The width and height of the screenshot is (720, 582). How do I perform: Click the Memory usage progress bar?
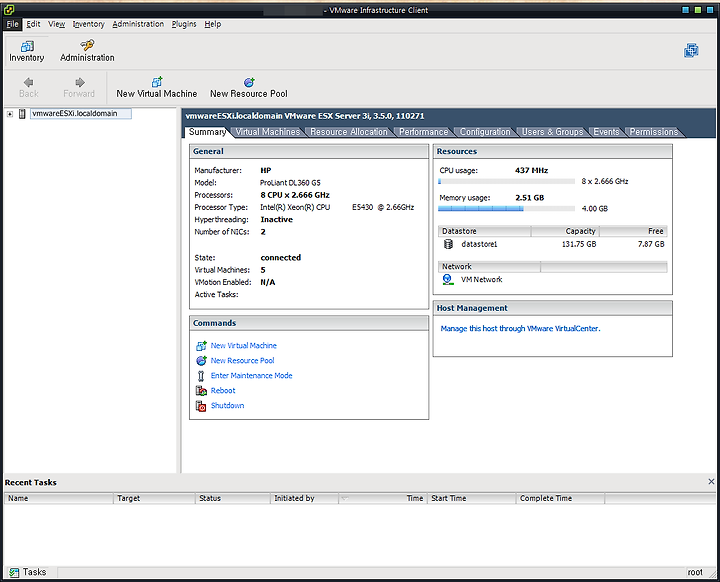[506, 209]
